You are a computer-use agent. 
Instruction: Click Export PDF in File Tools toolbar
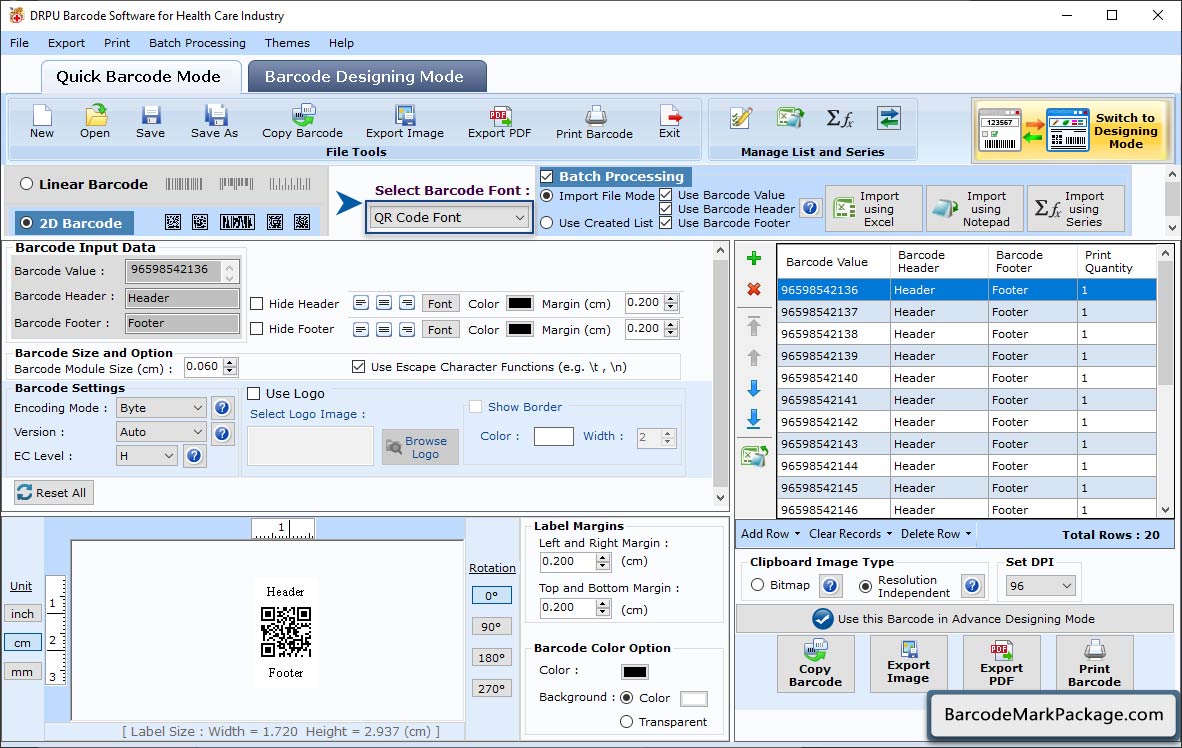point(499,122)
